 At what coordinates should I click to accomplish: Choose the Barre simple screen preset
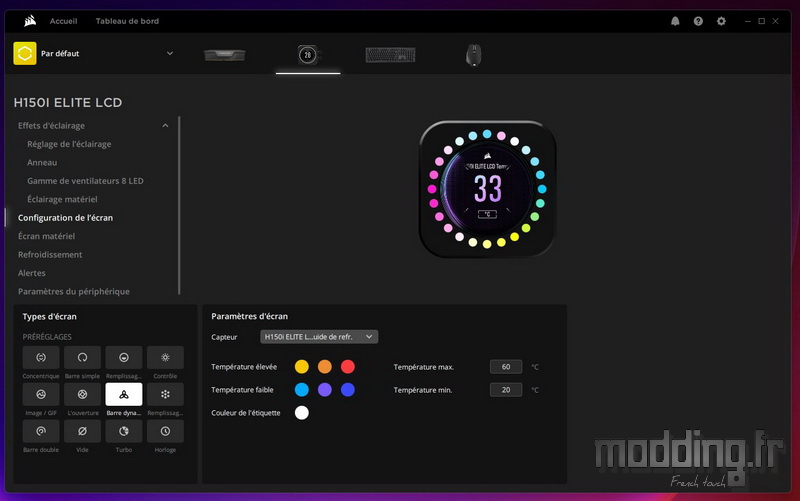click(x=82, y=358)
